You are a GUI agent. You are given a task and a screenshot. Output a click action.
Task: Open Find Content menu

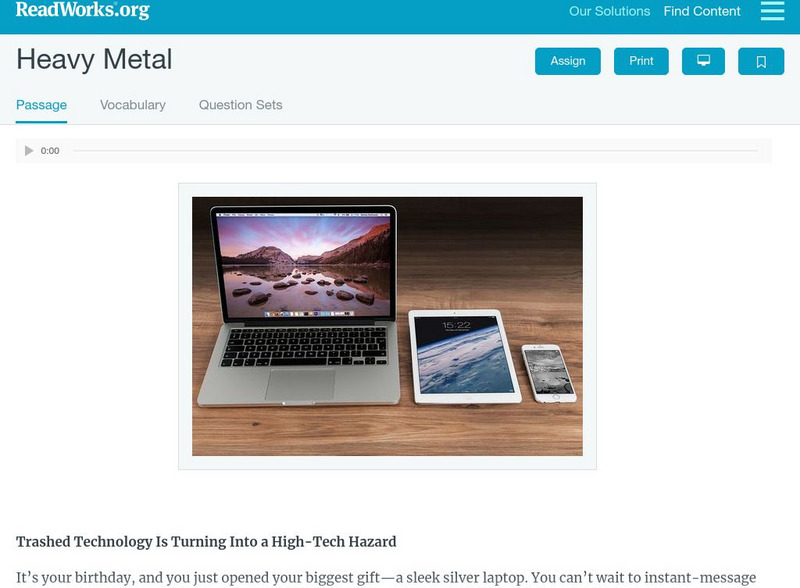pos(702,11)
